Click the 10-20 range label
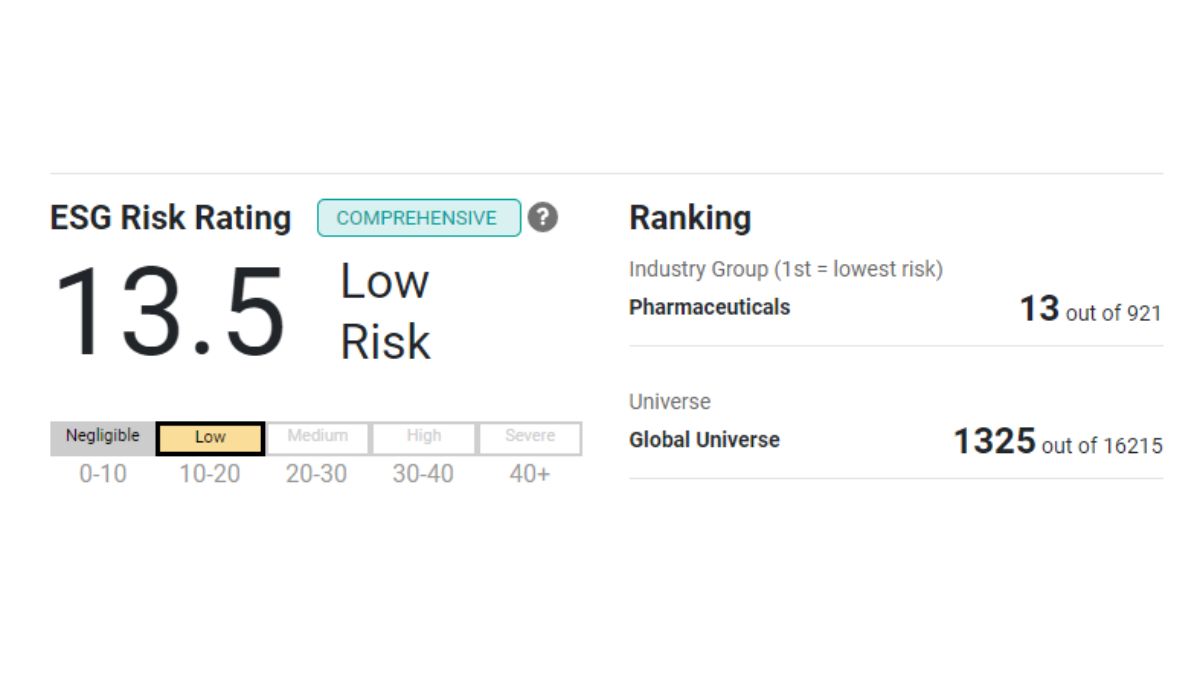The image size is (1200, 675). coord(210,474)
